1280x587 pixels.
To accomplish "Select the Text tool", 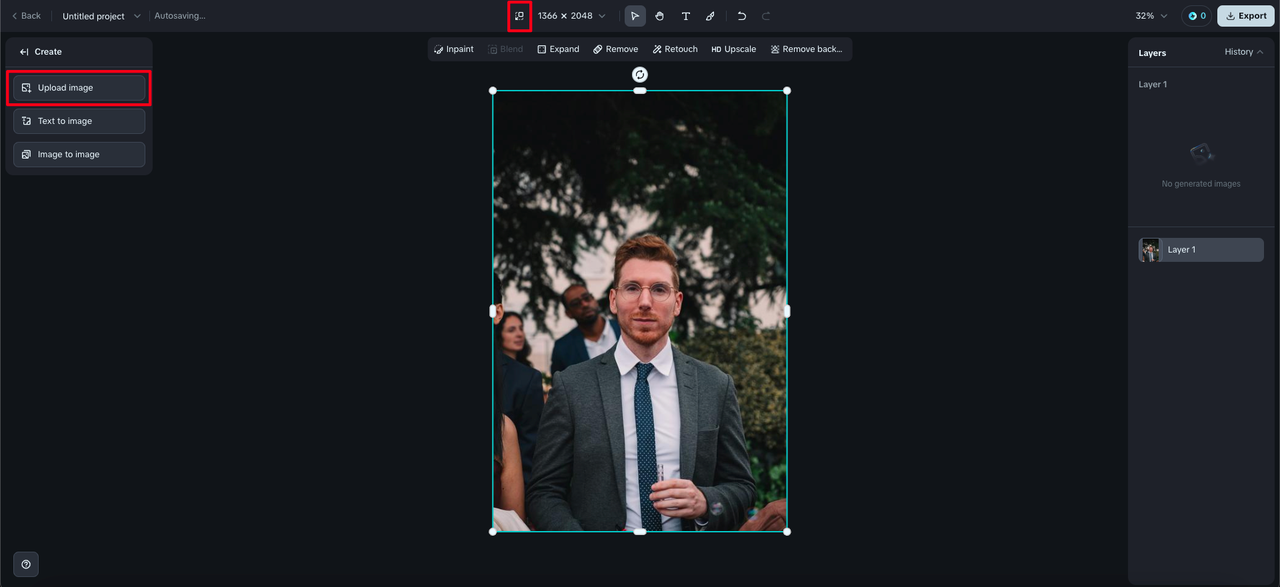I will [x=685, y=16].
